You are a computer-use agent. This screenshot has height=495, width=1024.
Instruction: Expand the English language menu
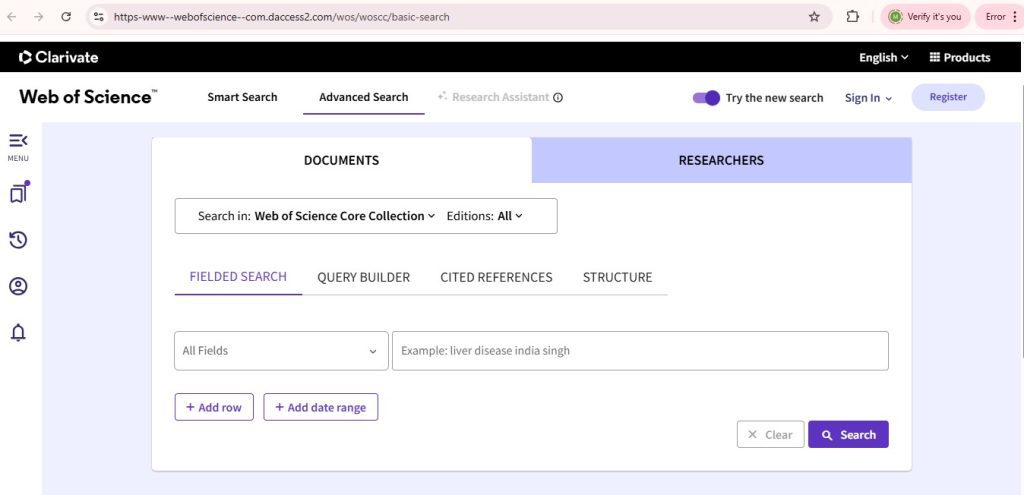(x=883, y=57)
